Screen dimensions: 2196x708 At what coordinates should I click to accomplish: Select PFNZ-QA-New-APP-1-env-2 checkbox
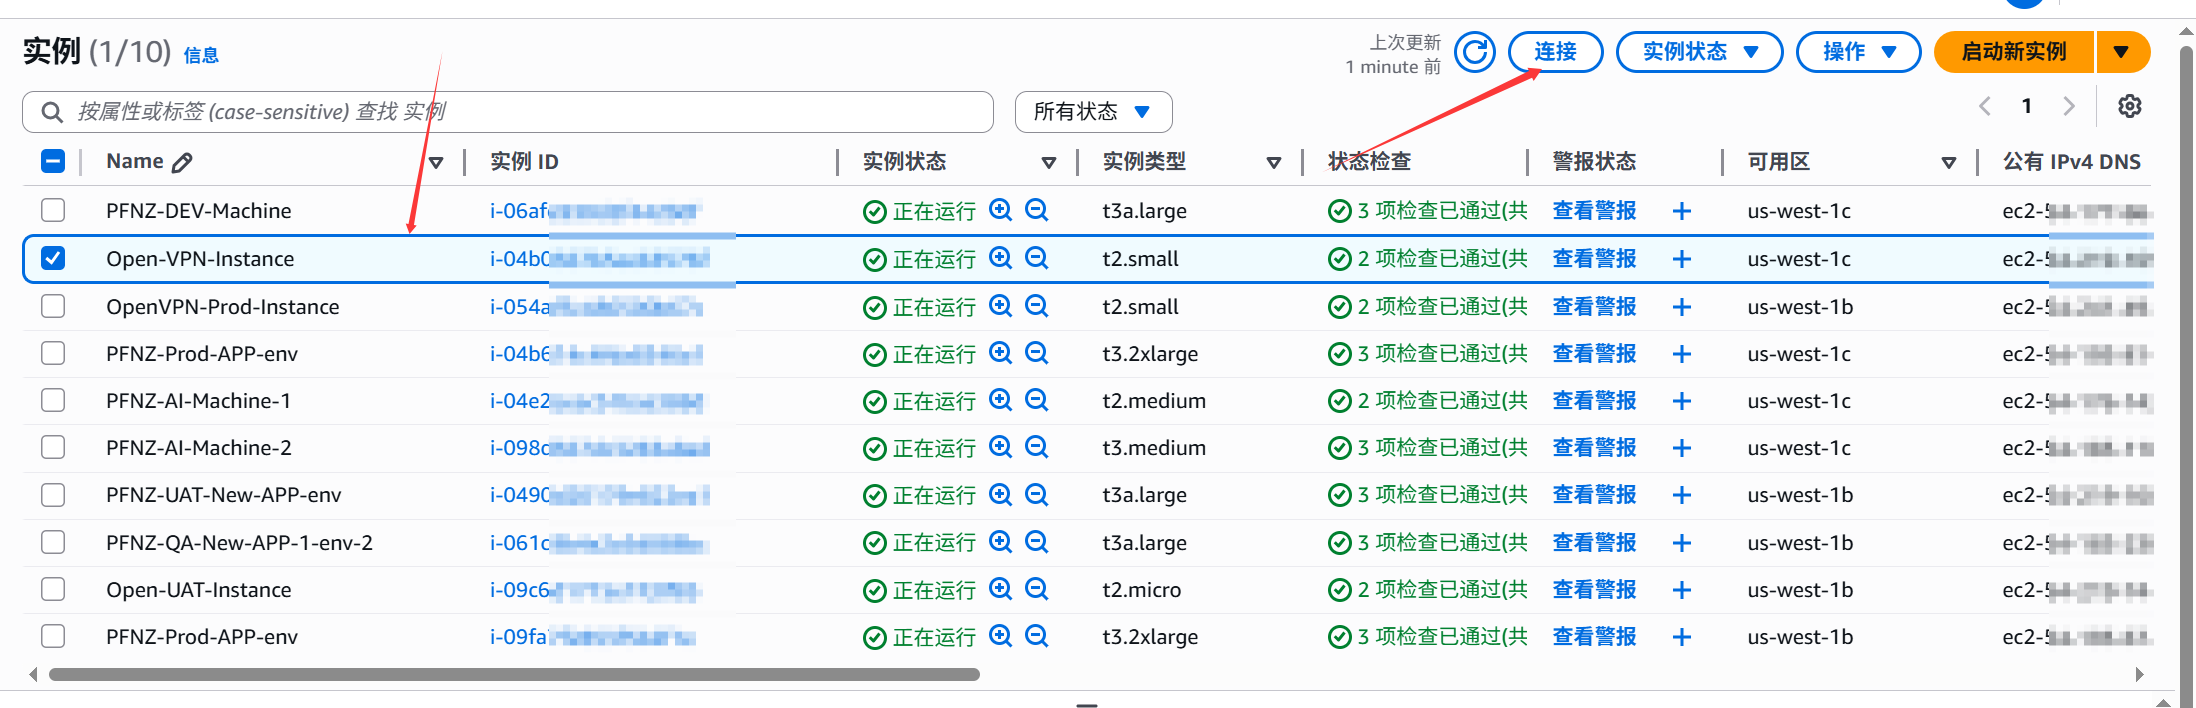pos(53,542)
